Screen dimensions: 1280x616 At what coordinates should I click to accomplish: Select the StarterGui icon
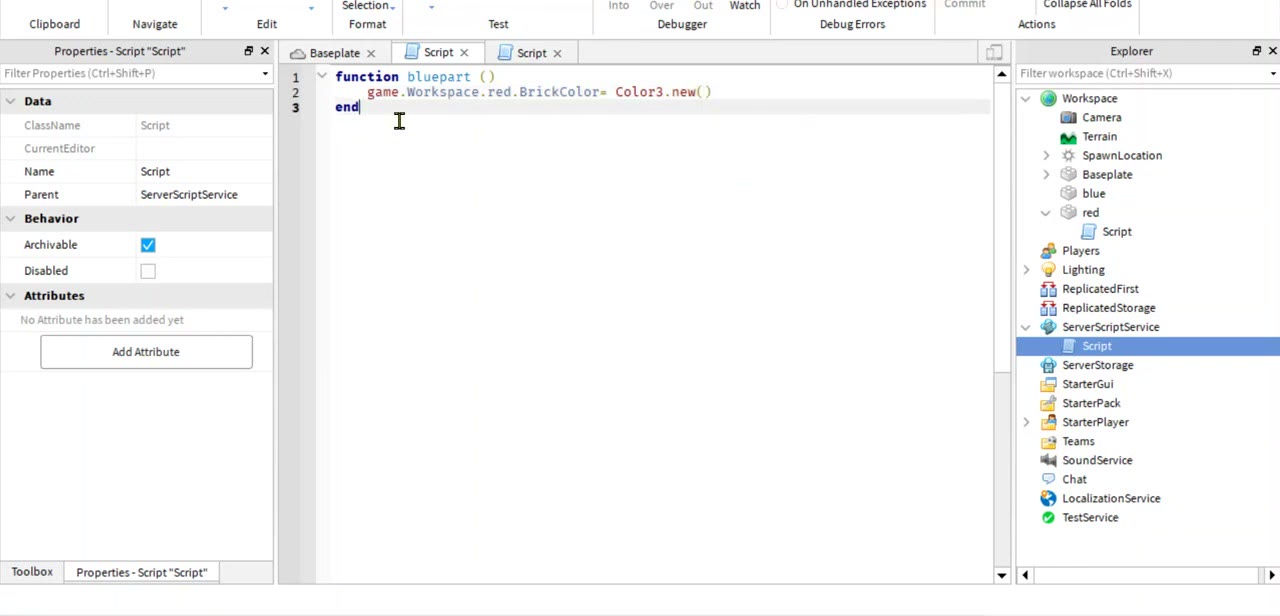pos(1048,384)
